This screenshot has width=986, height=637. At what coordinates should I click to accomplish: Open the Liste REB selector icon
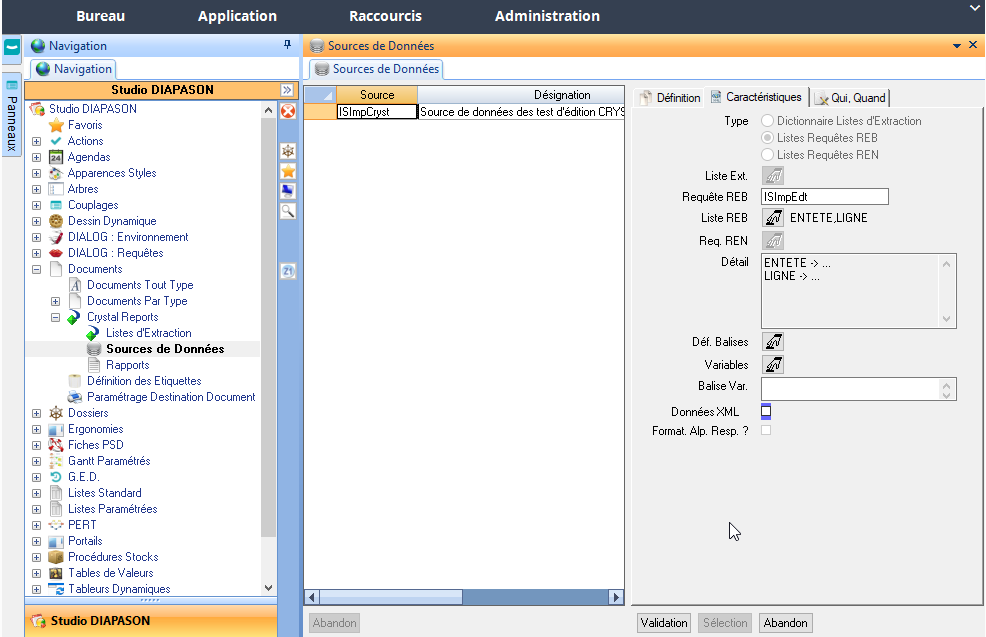point(773,217)
